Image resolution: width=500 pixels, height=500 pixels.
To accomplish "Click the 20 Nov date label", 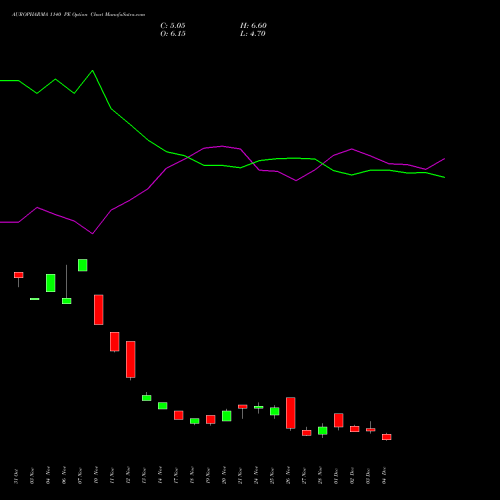I will pyautogui.click(x=224, y=476).
